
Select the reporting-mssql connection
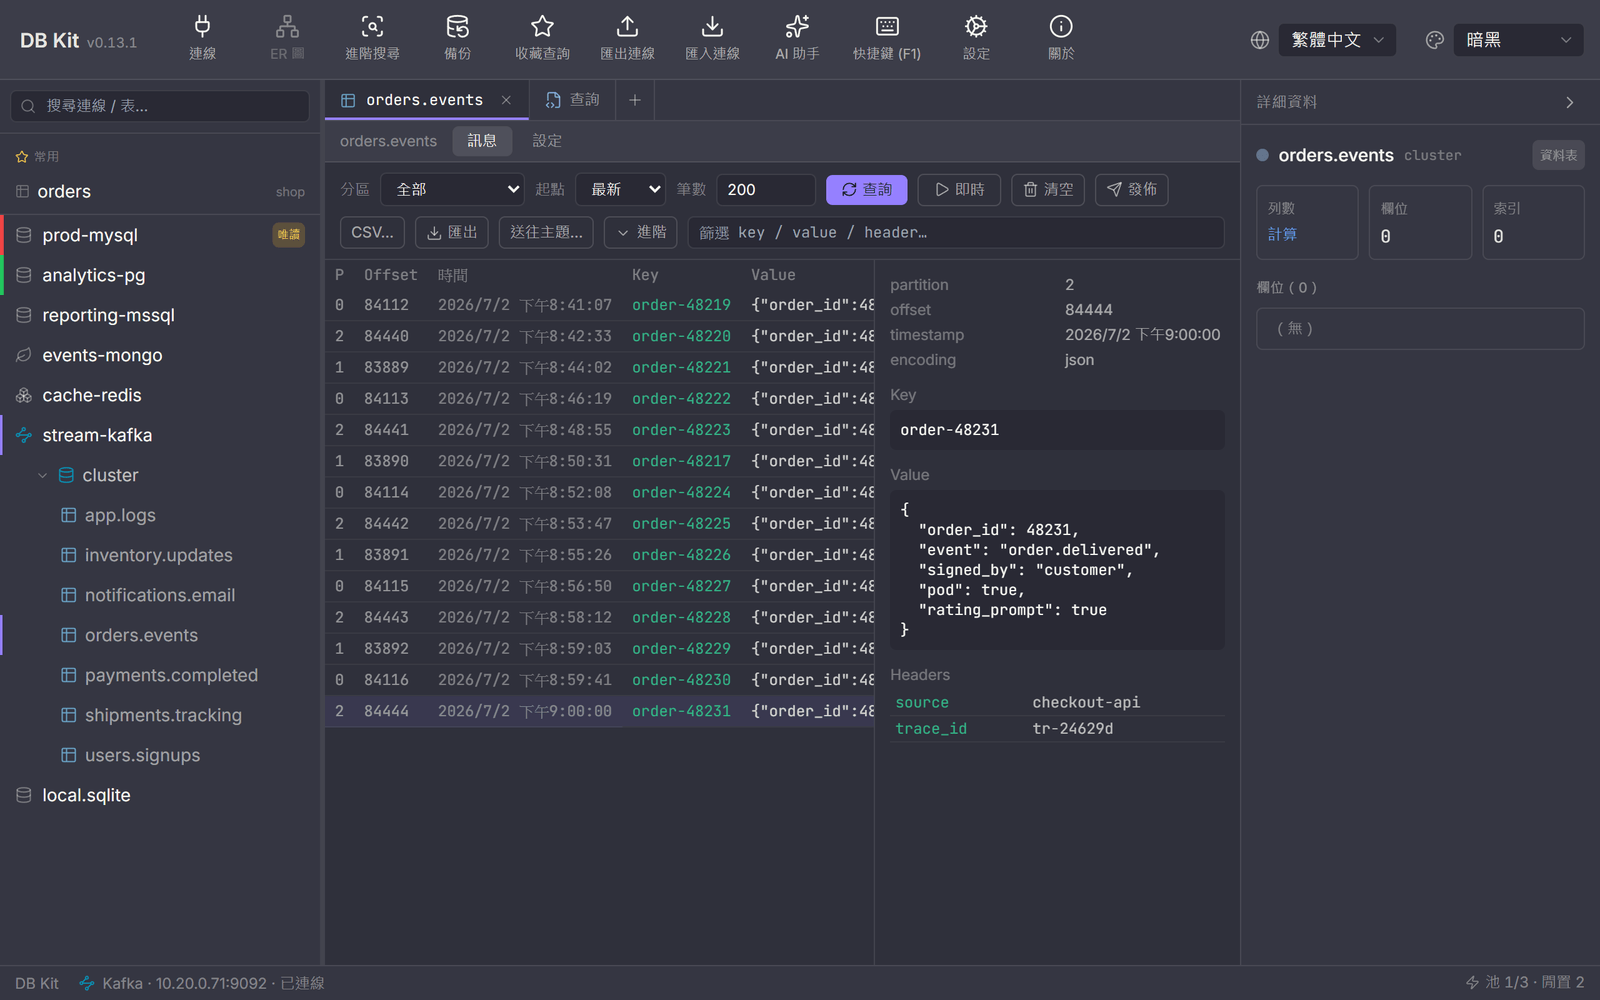160,315
